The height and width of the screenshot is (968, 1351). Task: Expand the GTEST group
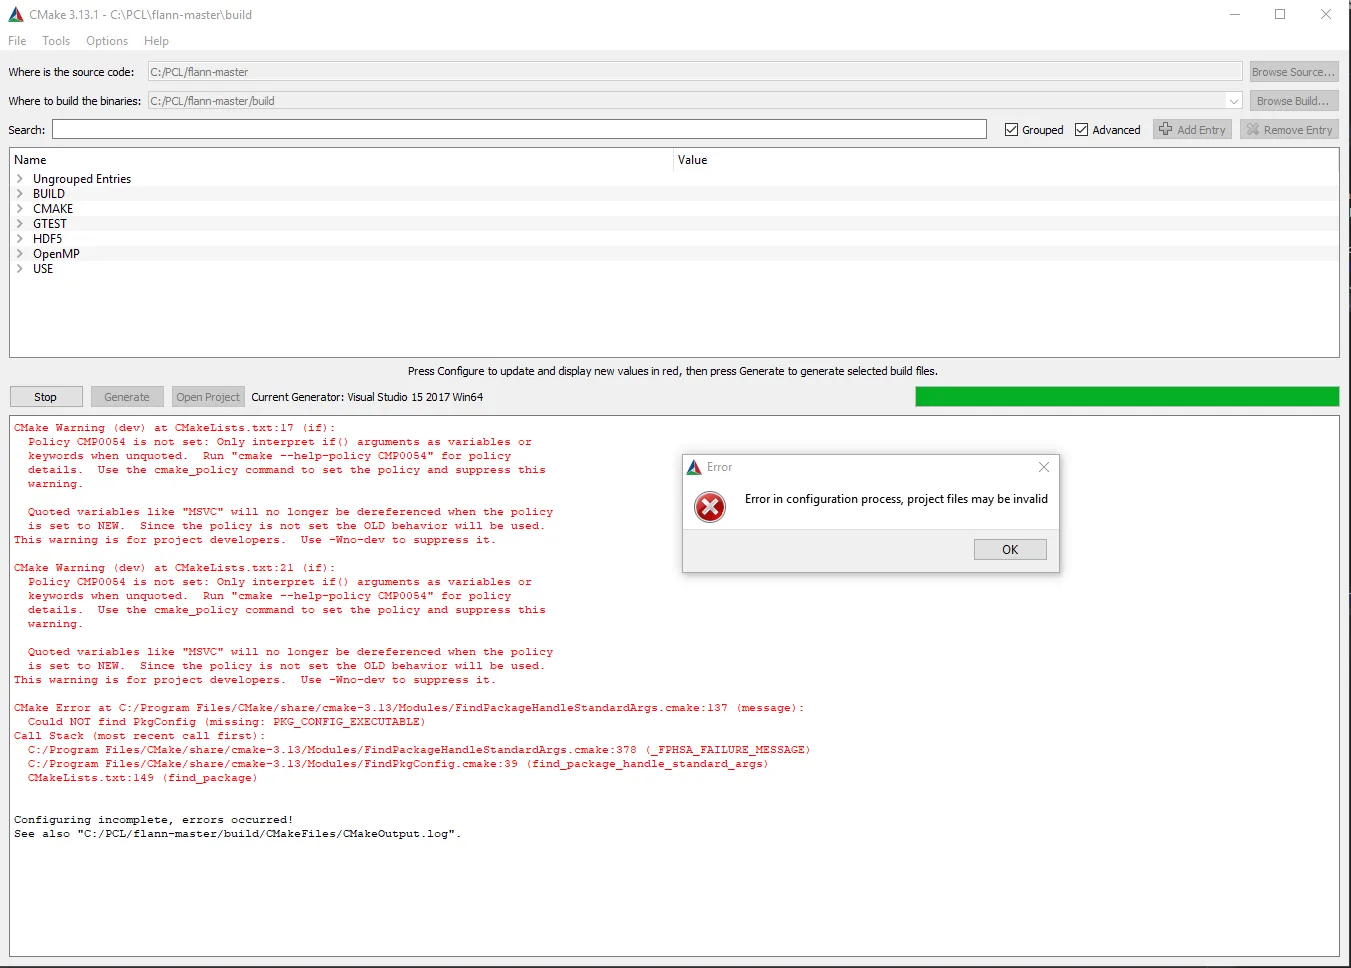coord(20,224)
